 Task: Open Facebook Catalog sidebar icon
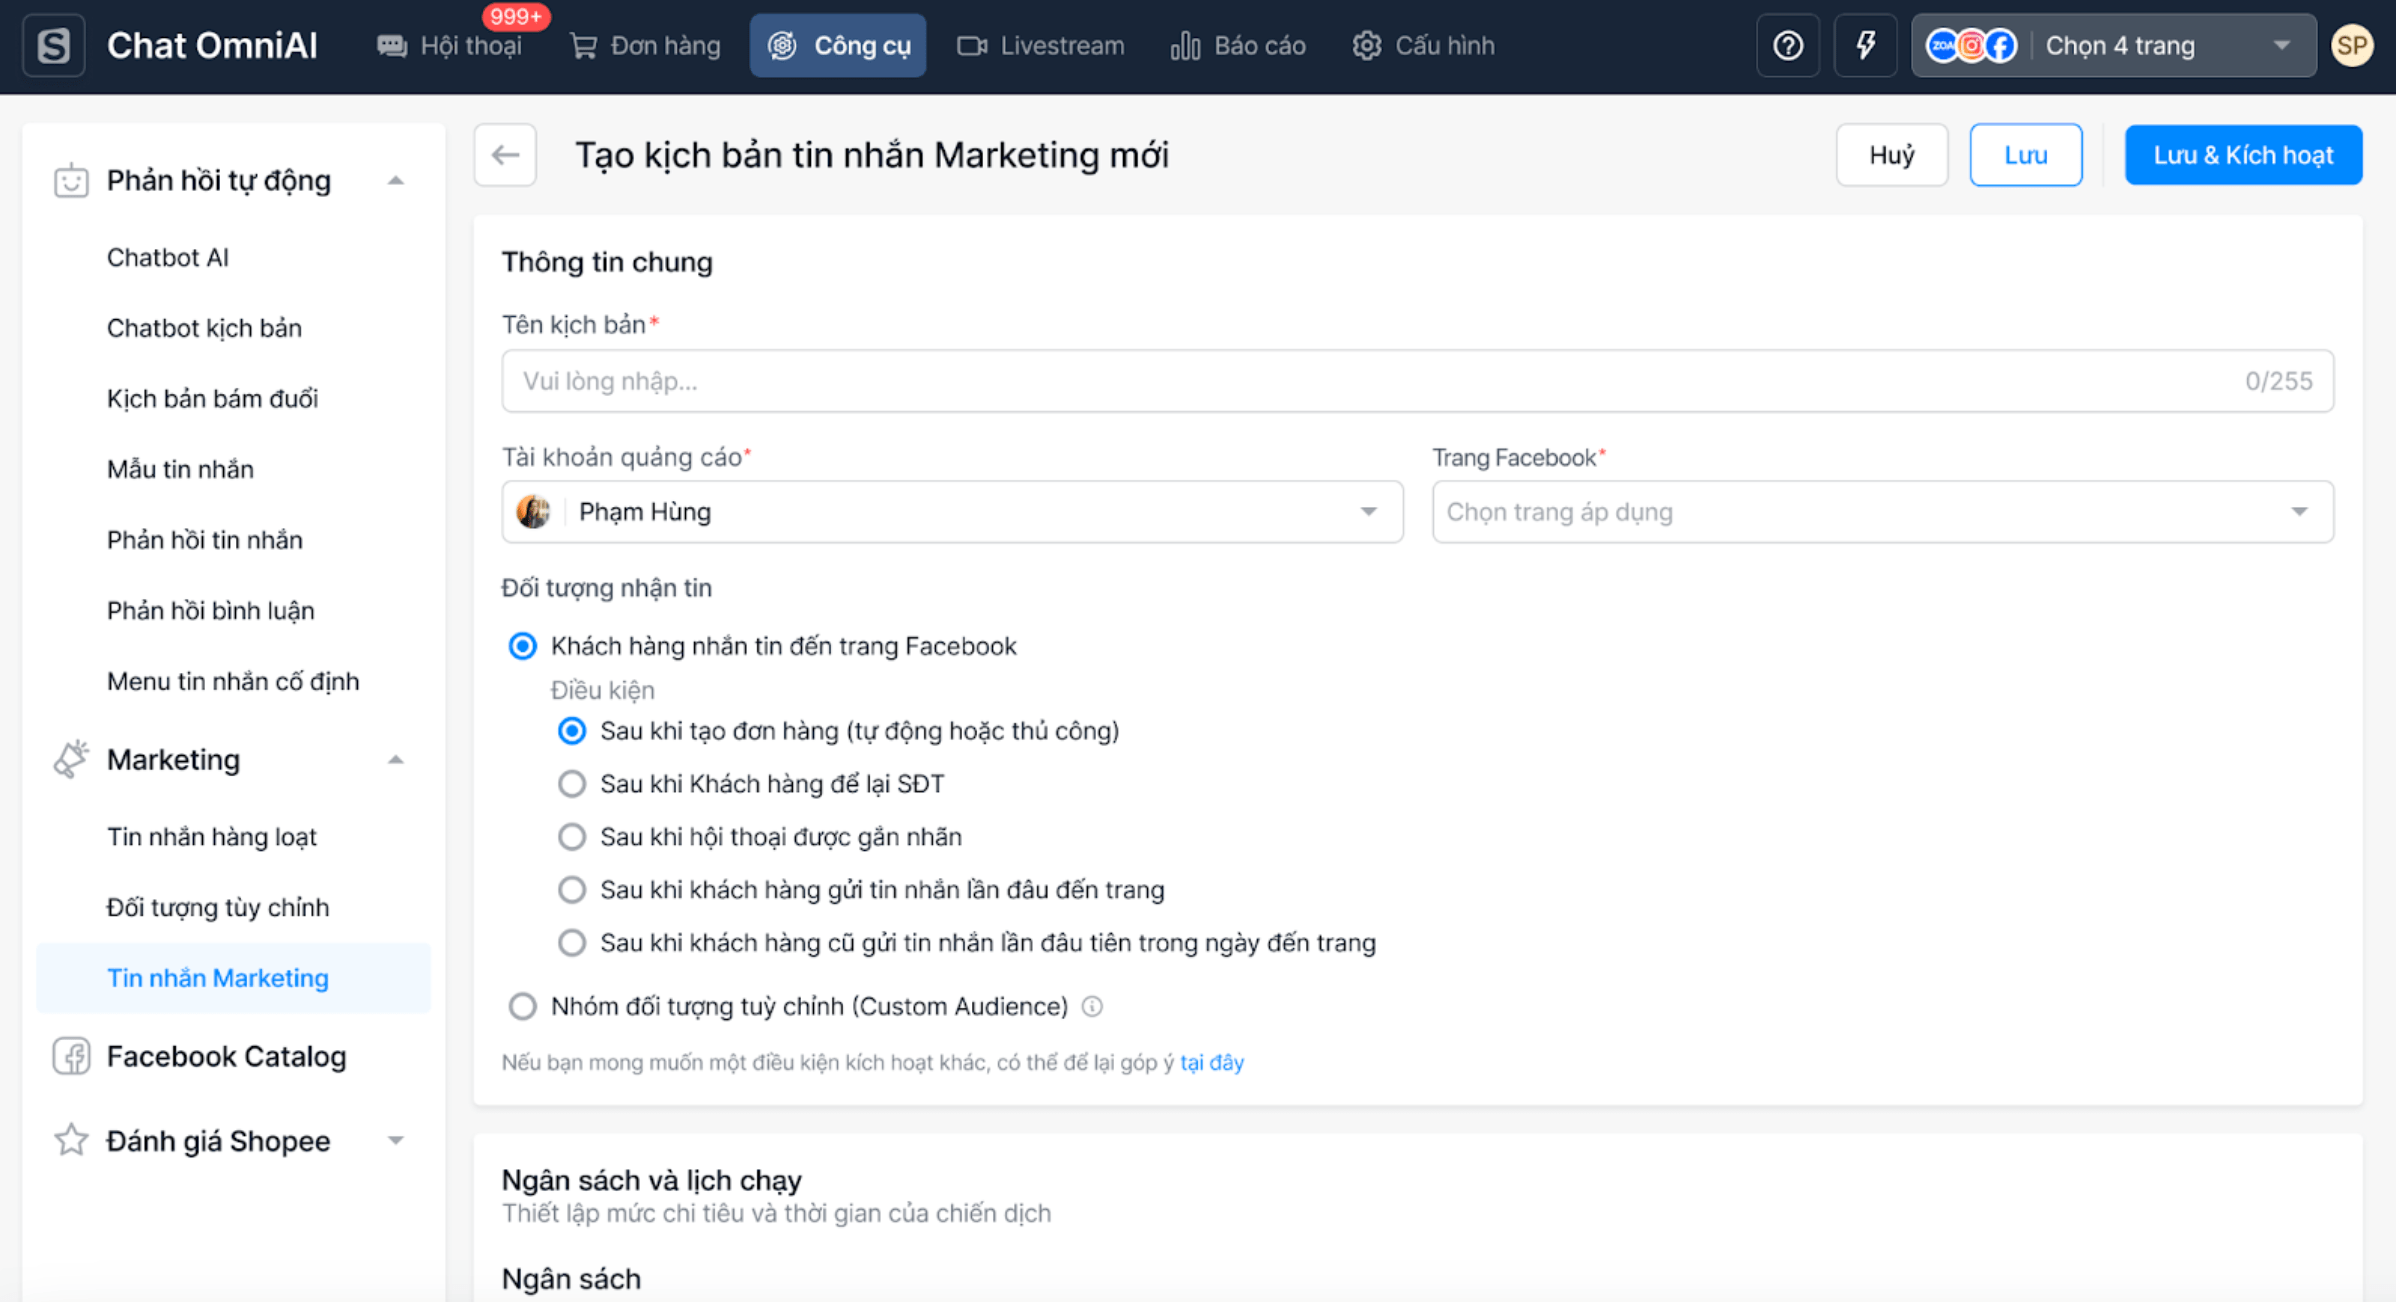pyautogui.click(x=71, y=1056)
